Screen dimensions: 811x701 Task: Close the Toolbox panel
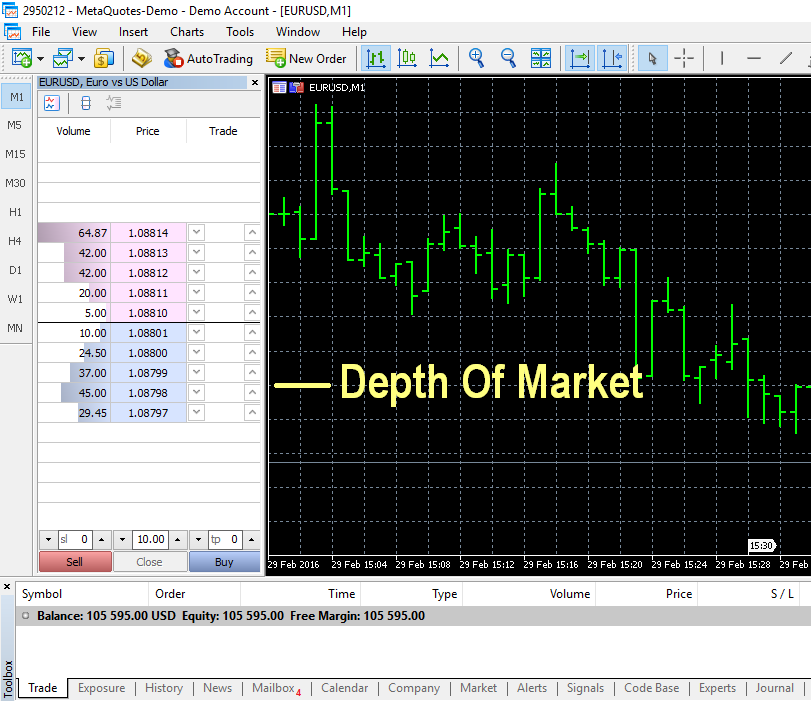pos(7,587)
